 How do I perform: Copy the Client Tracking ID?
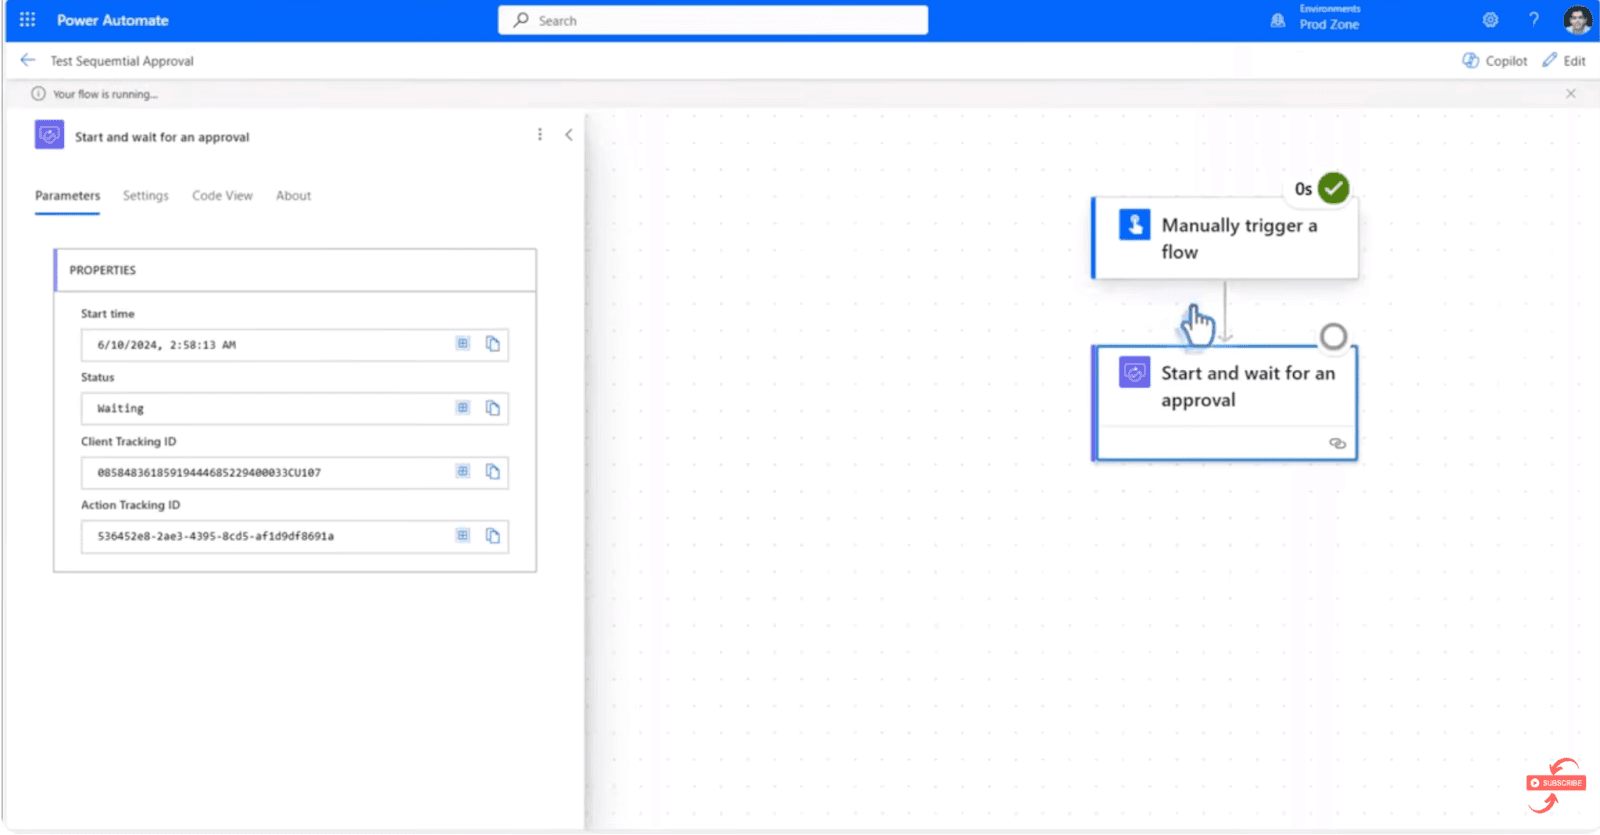coord(493,472)
